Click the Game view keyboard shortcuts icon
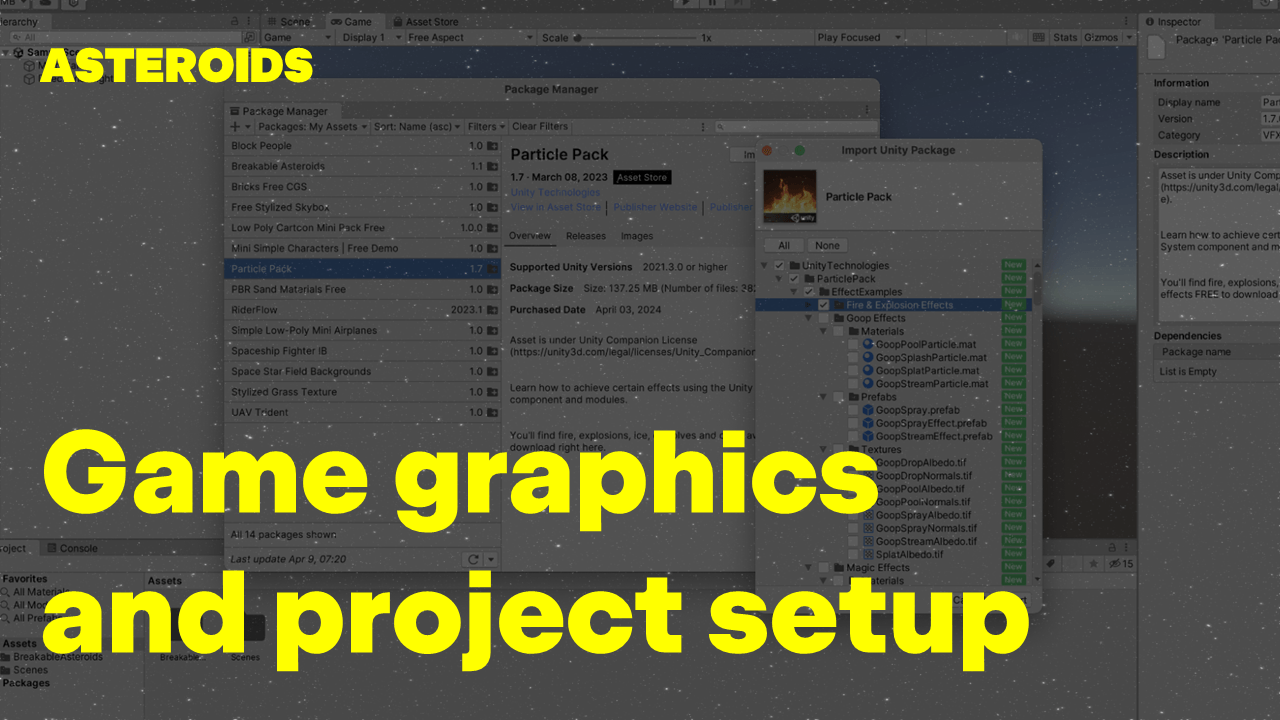The width and height of the screenshot is (1280, 720). pos(1040,38)
